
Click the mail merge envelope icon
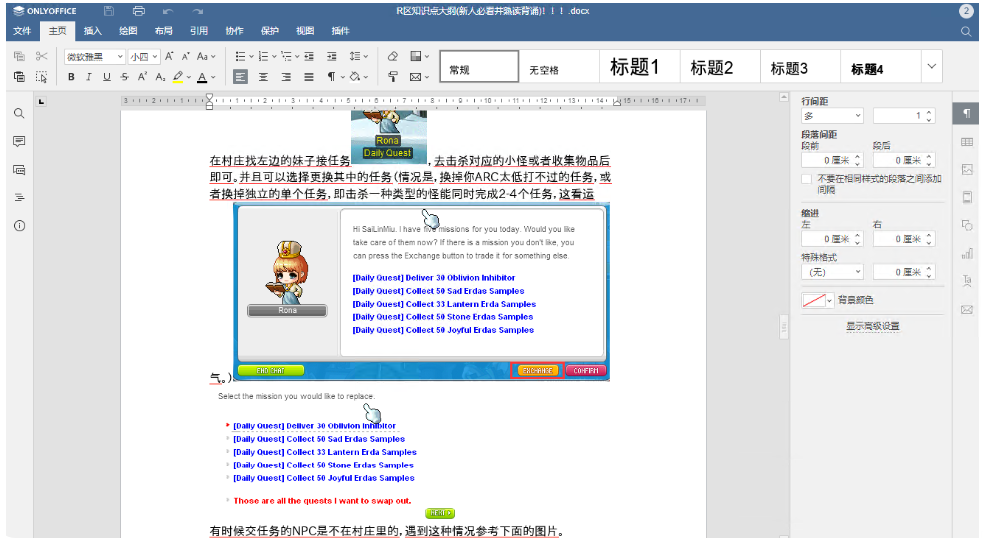point(416,77)
